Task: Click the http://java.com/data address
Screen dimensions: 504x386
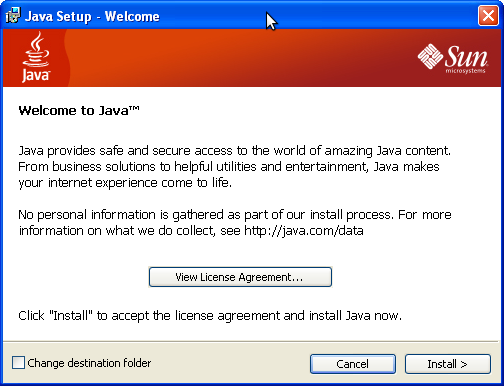Action: (304, 231)
